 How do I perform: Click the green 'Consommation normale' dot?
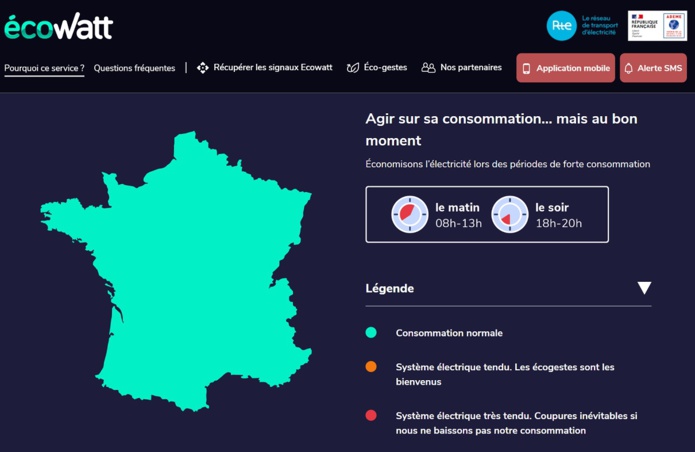pyautogui.click(x=371, y=332)
